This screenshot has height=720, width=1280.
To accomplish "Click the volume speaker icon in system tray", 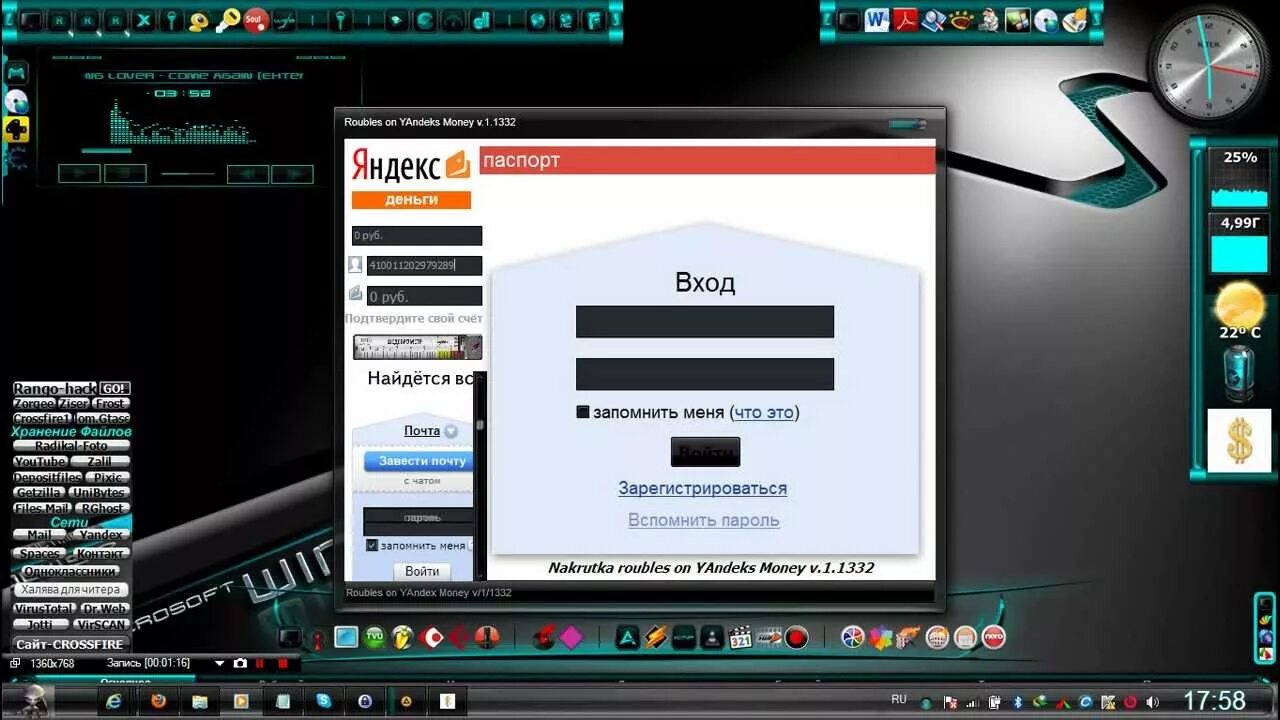I will click(1152, 702).
